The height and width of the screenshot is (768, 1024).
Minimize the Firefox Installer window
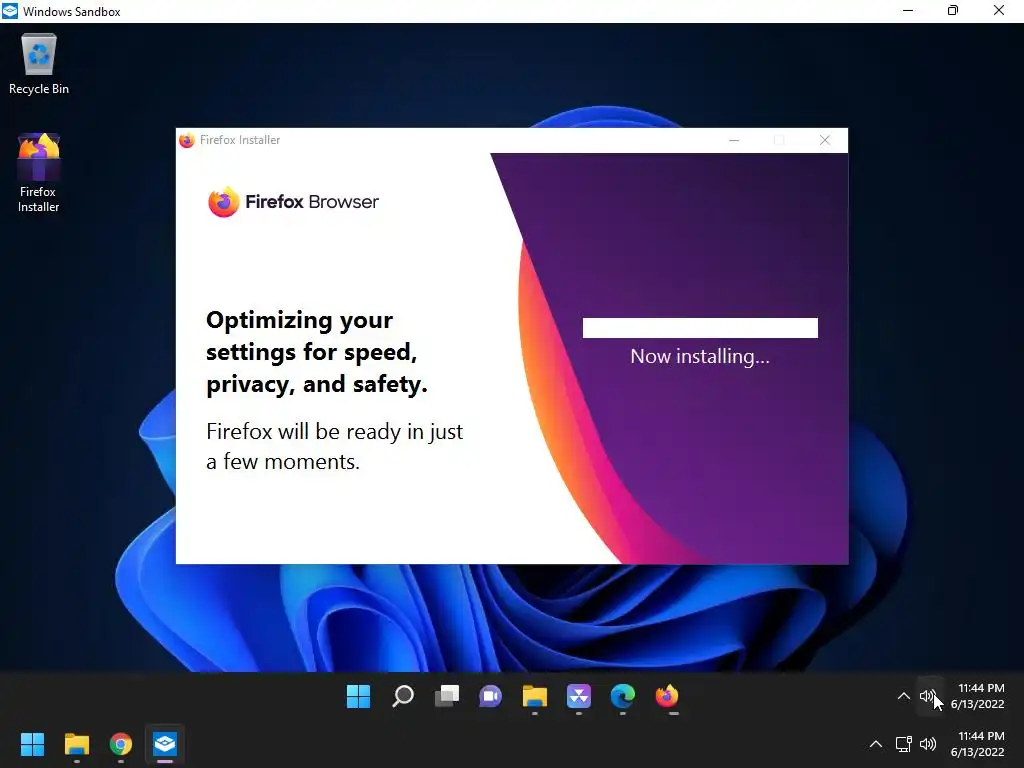[734, 140]
